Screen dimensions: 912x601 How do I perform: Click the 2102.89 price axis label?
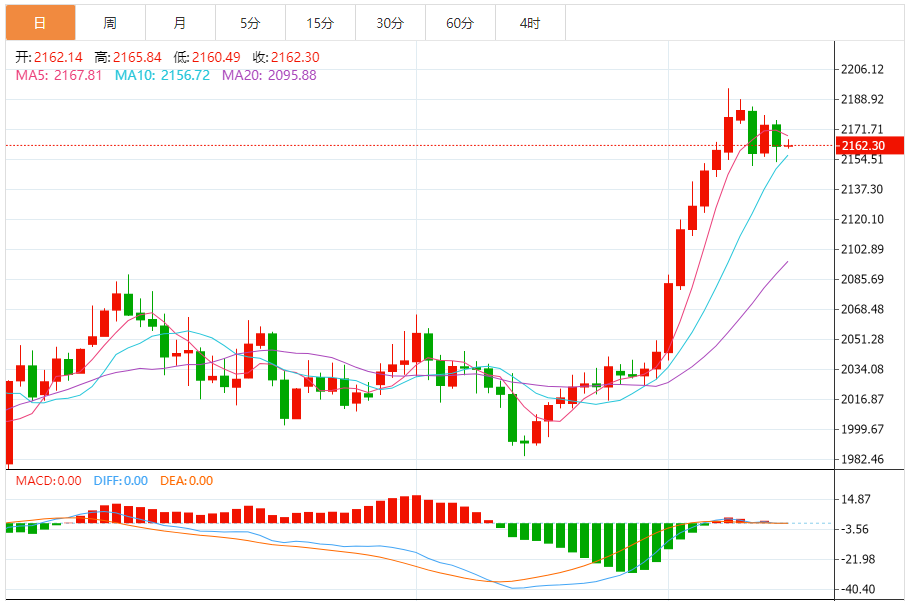[x=863, y=249]
